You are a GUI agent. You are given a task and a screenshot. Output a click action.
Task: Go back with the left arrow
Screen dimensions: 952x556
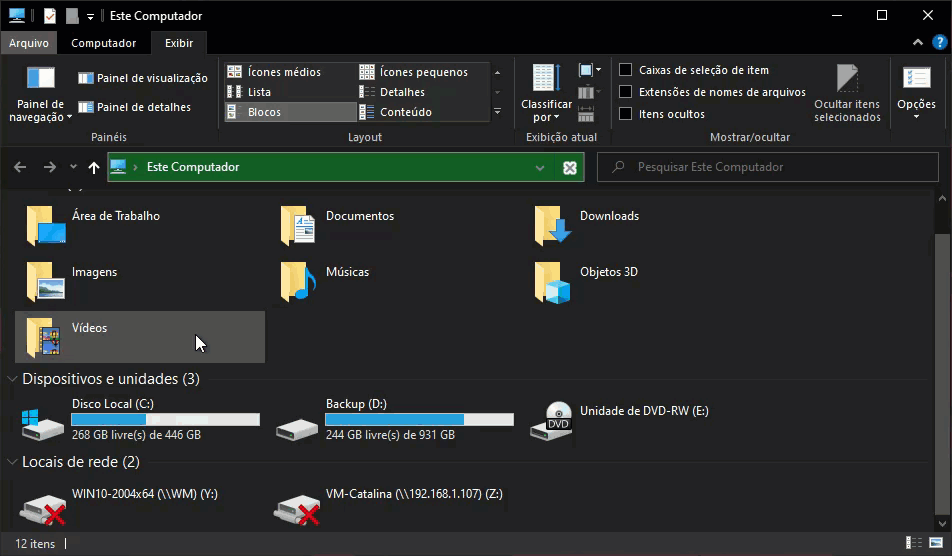[x=20, y=167]
